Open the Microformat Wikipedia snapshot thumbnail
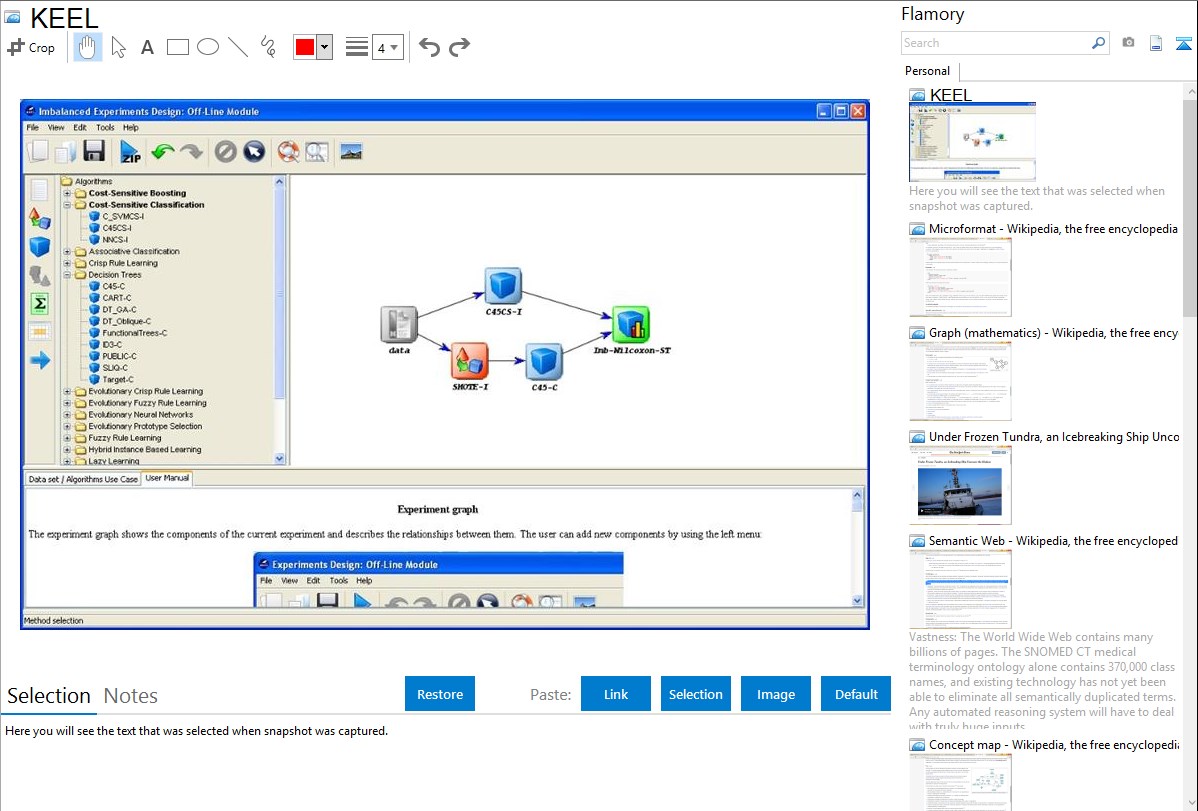The height and width of the screenshot is (811, 1198). [960, 277]
